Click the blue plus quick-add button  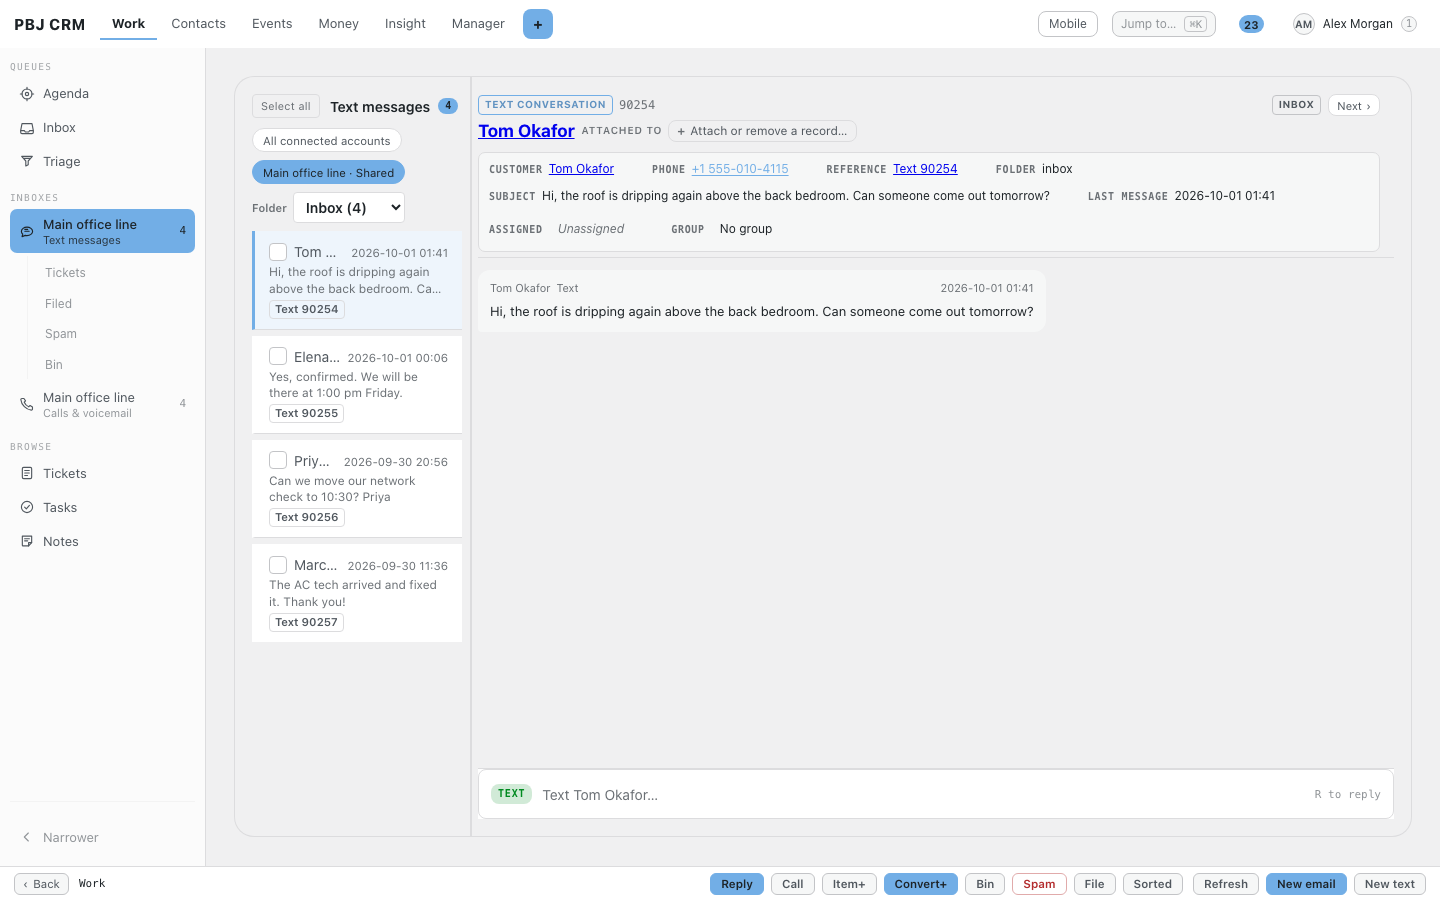pyautogui.click(x=538, y=24)
